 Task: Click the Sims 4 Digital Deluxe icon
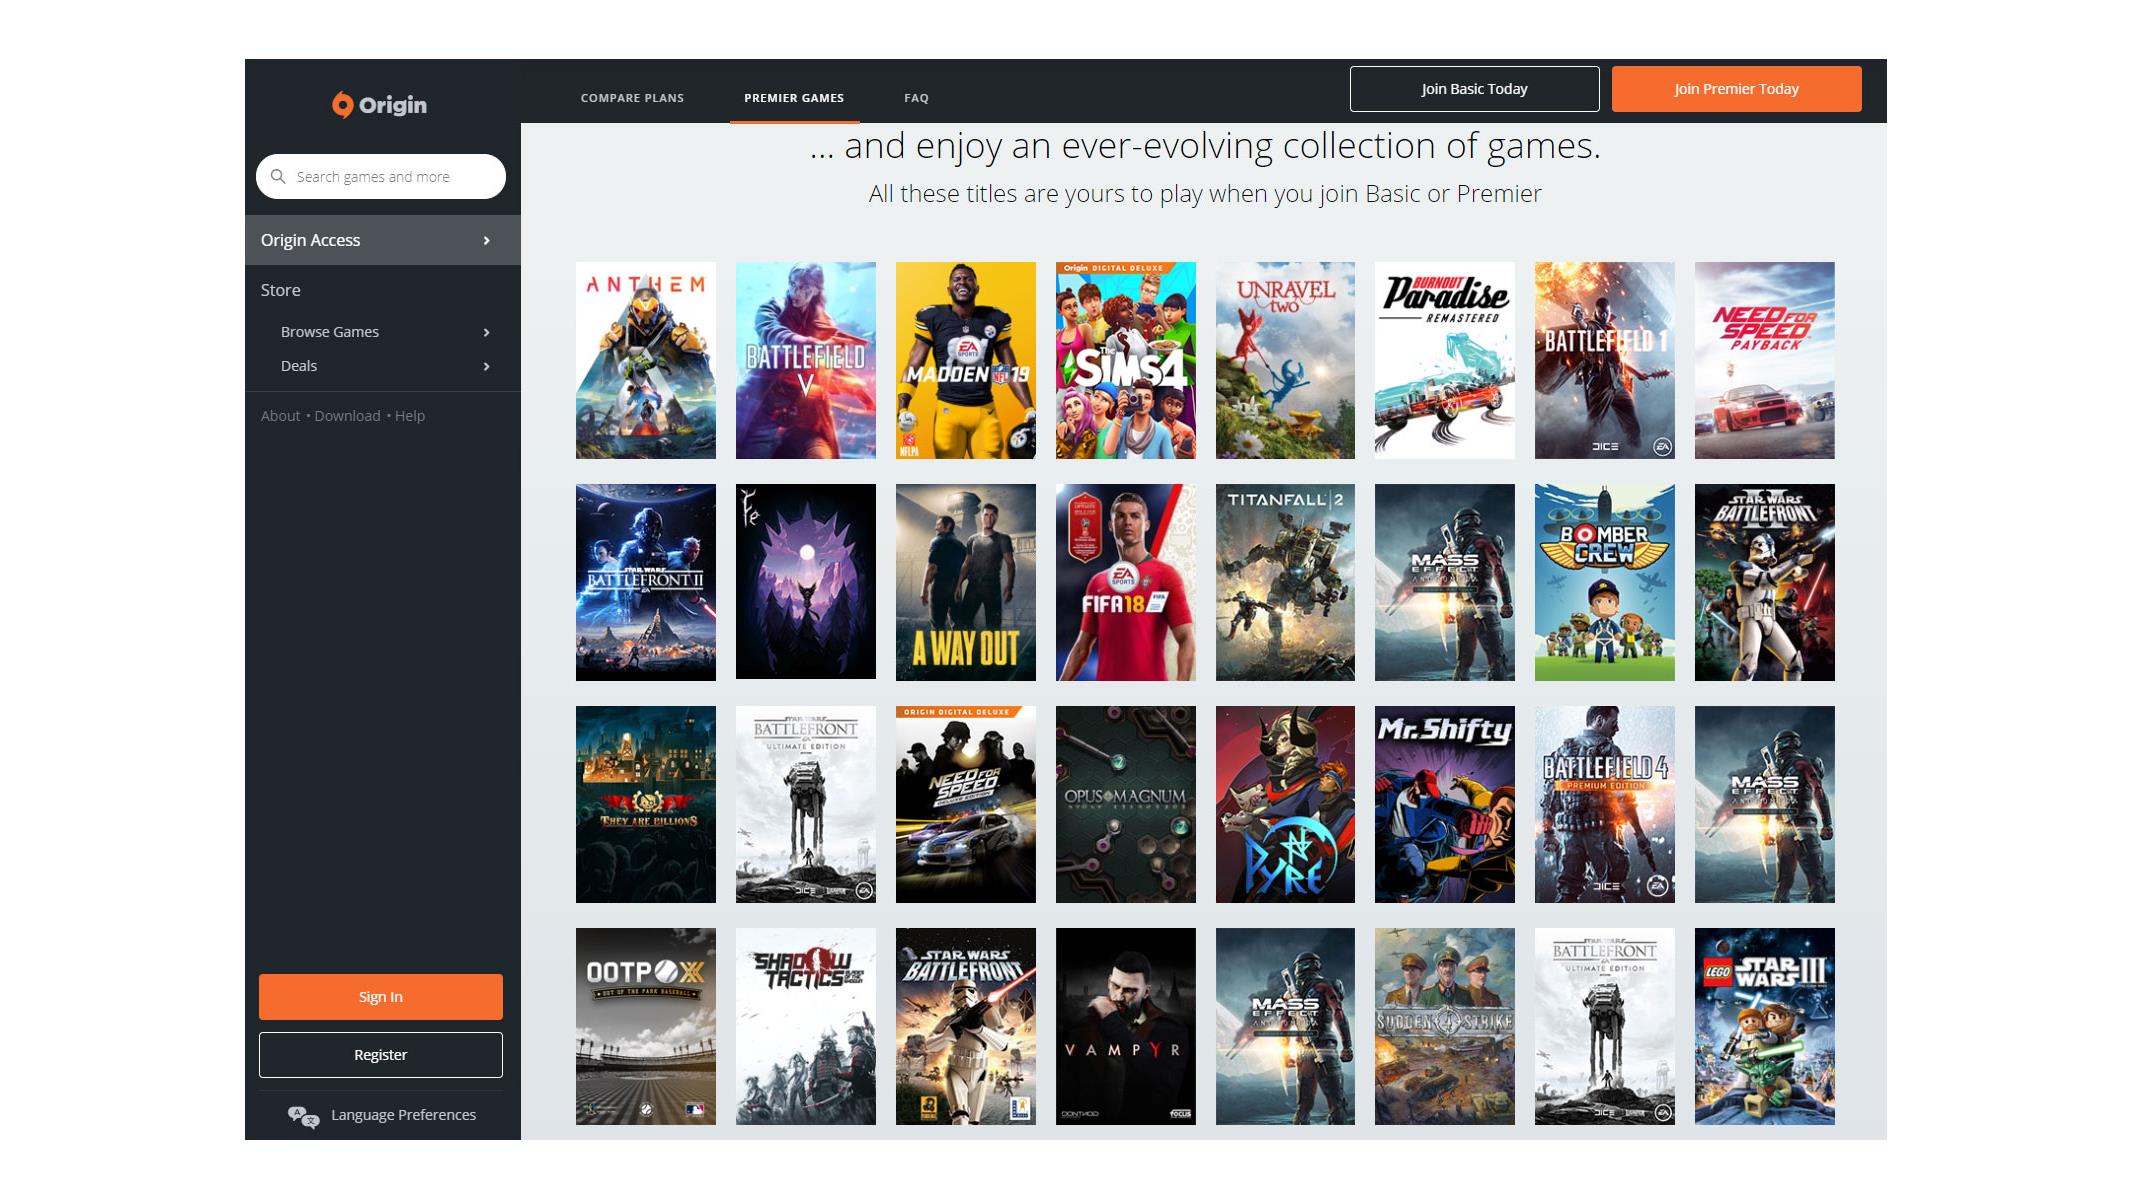point(1125,359)
